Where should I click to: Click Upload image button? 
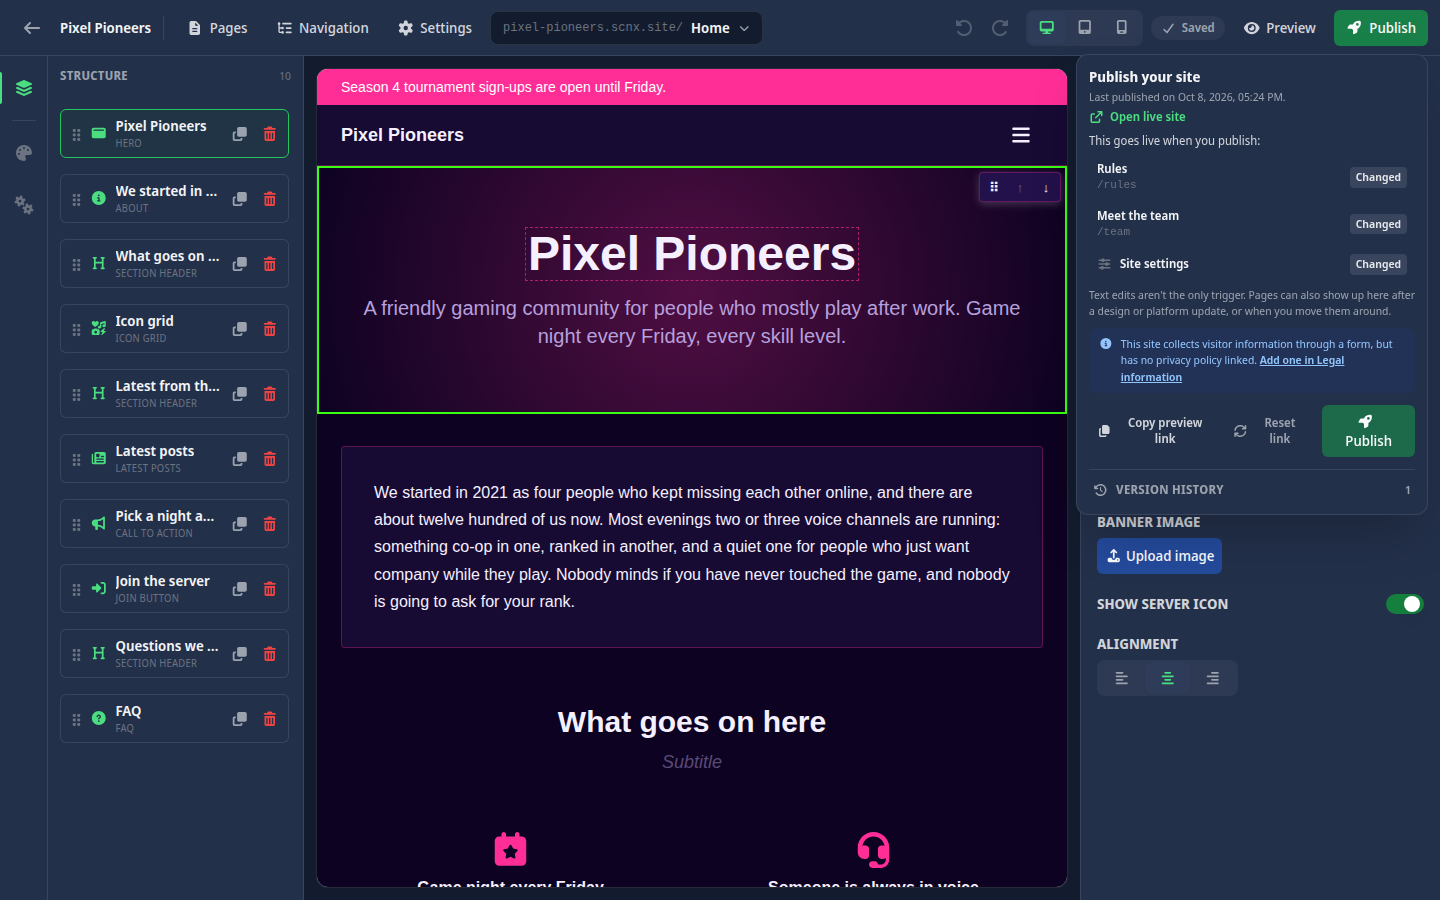[1159, 556]
